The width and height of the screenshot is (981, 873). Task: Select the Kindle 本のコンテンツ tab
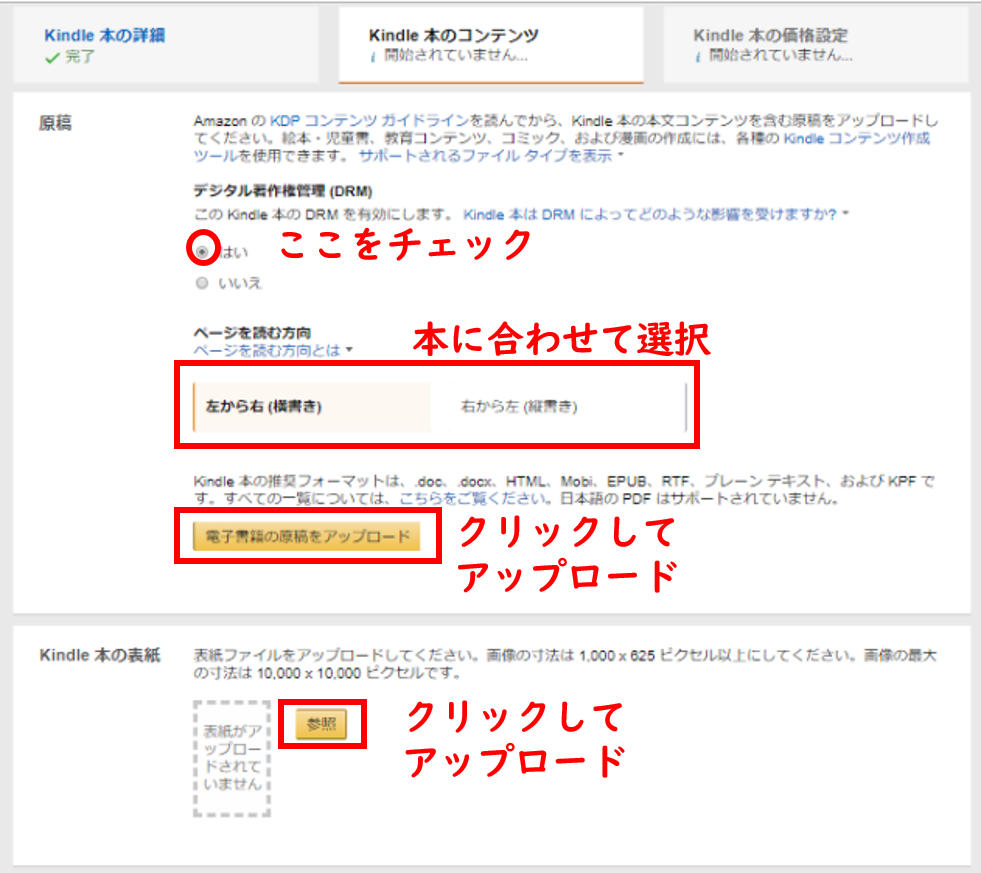(x=491, y=45)
